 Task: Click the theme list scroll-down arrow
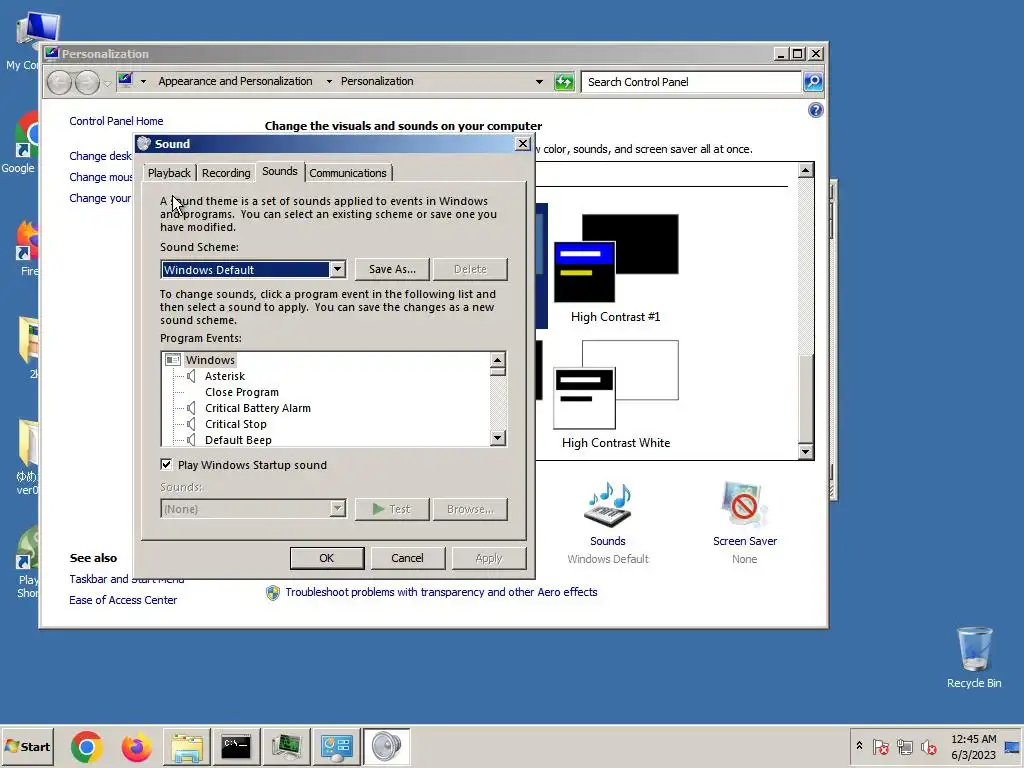coord(805,451)
